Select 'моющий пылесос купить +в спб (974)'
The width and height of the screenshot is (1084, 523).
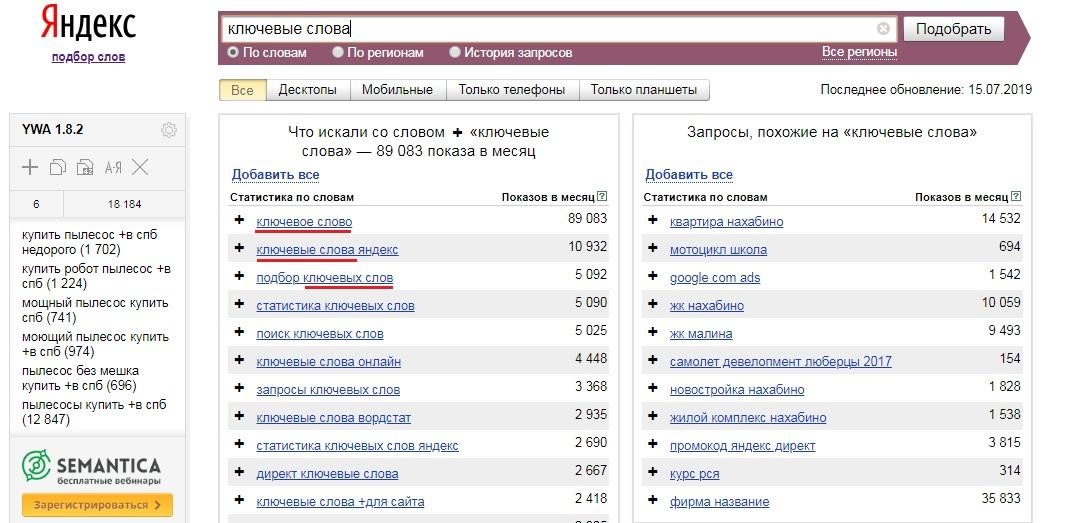click(95, 344)
